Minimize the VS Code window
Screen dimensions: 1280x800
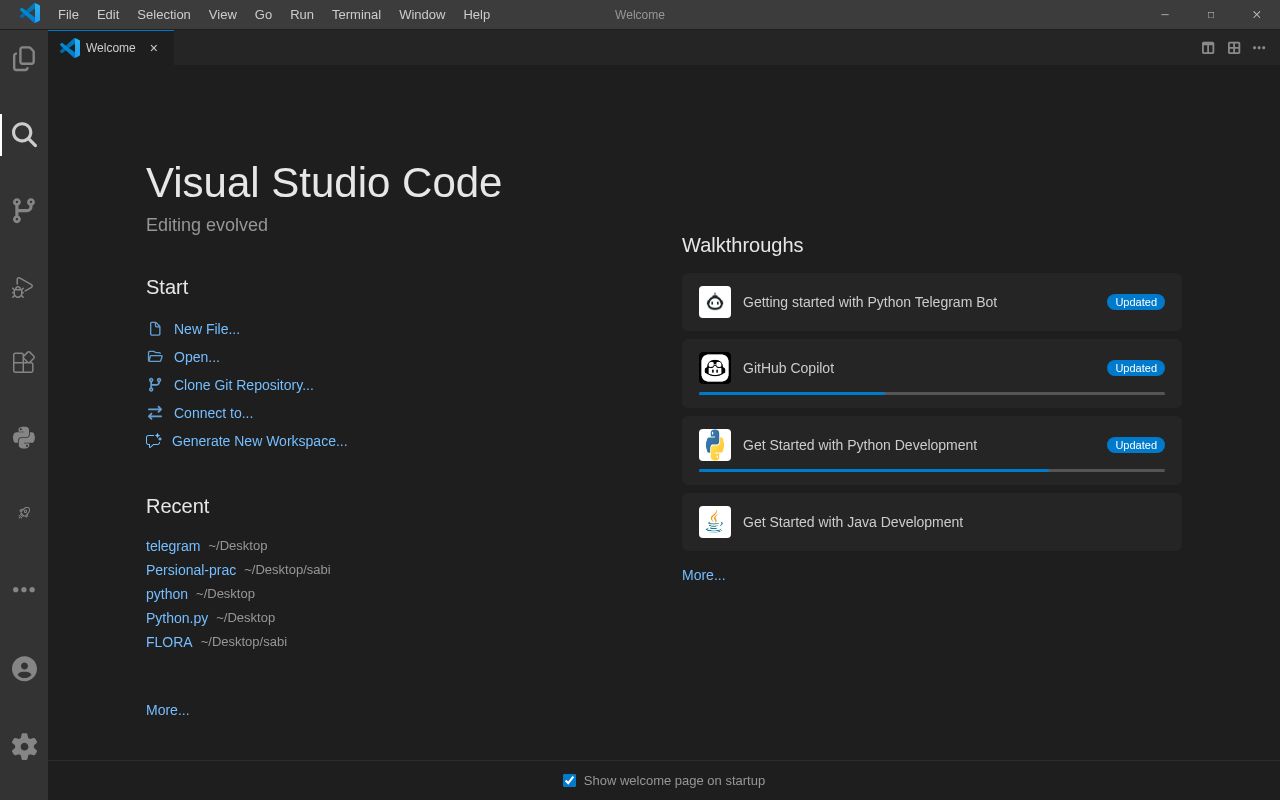click(x=1165, y=14)
